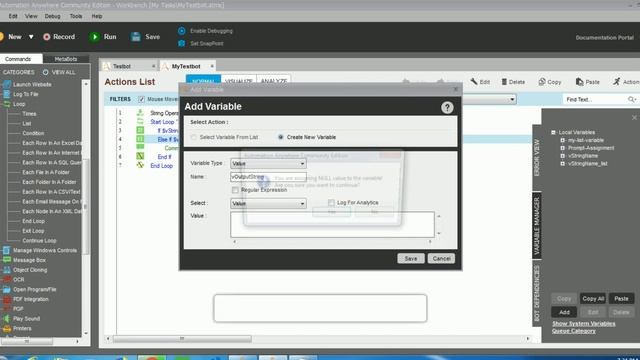
Task: Open the ERROR VIEW side panel tab
Action: coord(537,157)
